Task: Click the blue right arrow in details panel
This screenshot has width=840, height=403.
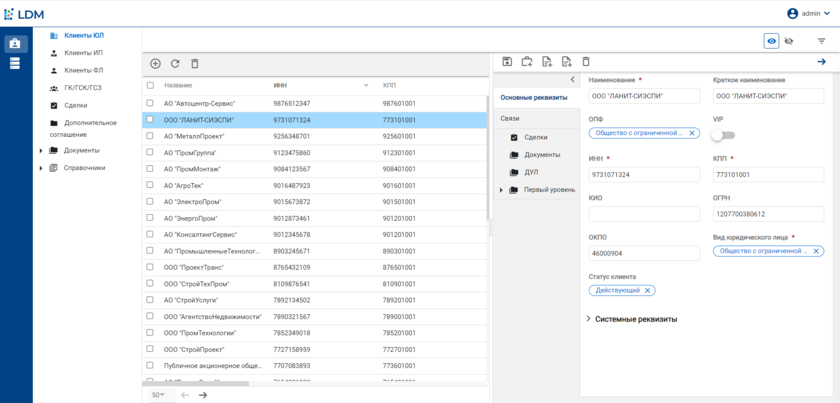Action: (x=822, y=62)
